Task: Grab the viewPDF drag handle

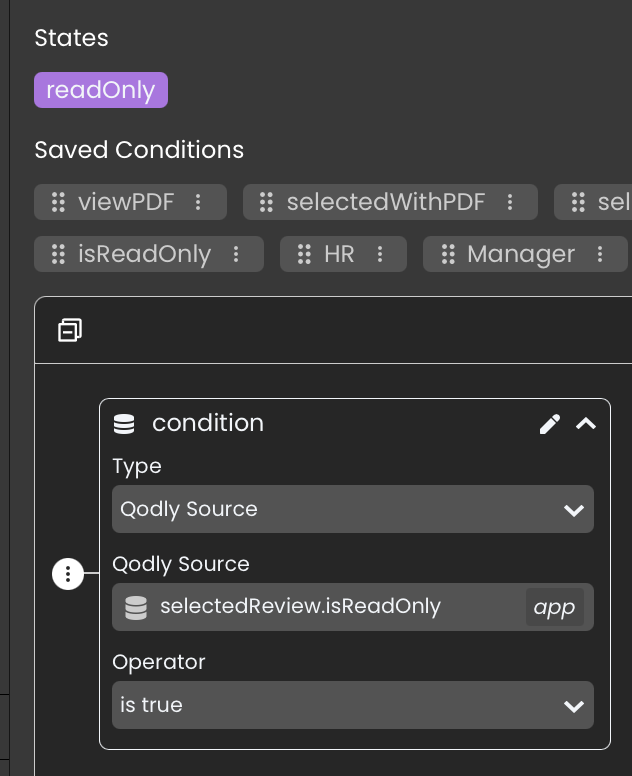Action: pyautogui.click(x=58, y=202)
